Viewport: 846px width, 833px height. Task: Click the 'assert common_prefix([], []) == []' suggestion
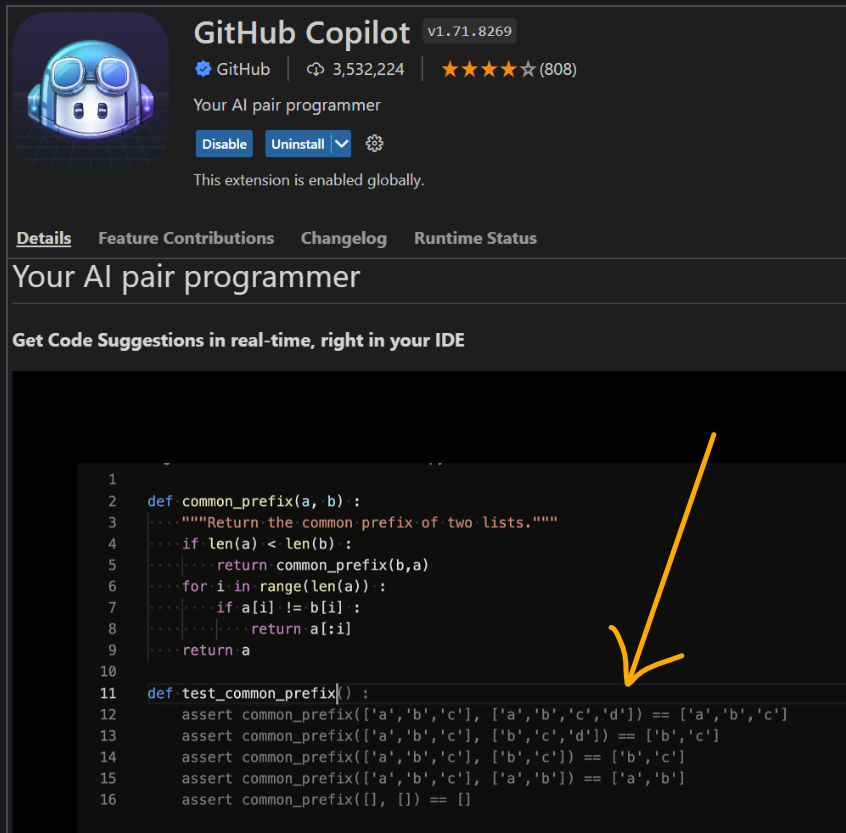(326, 799)
